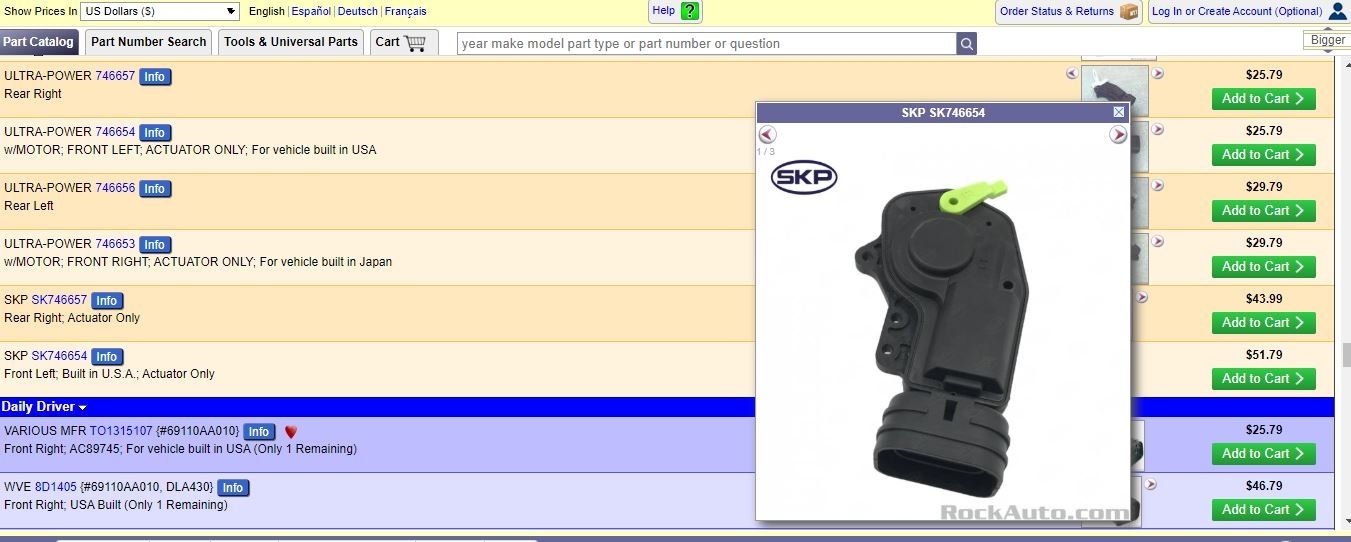Open the Part Number Search tab
Screen dimensions: 1351x542
pyautogui.click(x=148, y=42)
